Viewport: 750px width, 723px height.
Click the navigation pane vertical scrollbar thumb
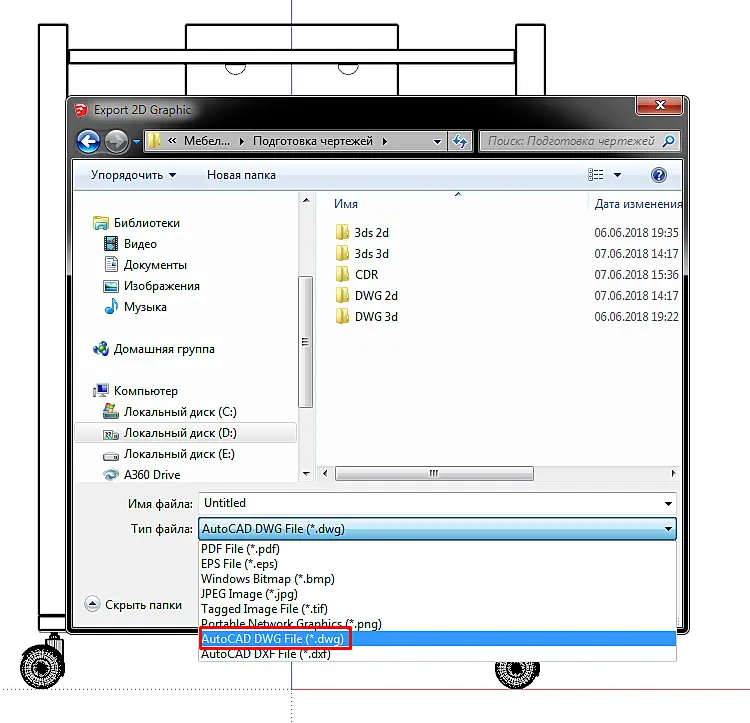306,342
